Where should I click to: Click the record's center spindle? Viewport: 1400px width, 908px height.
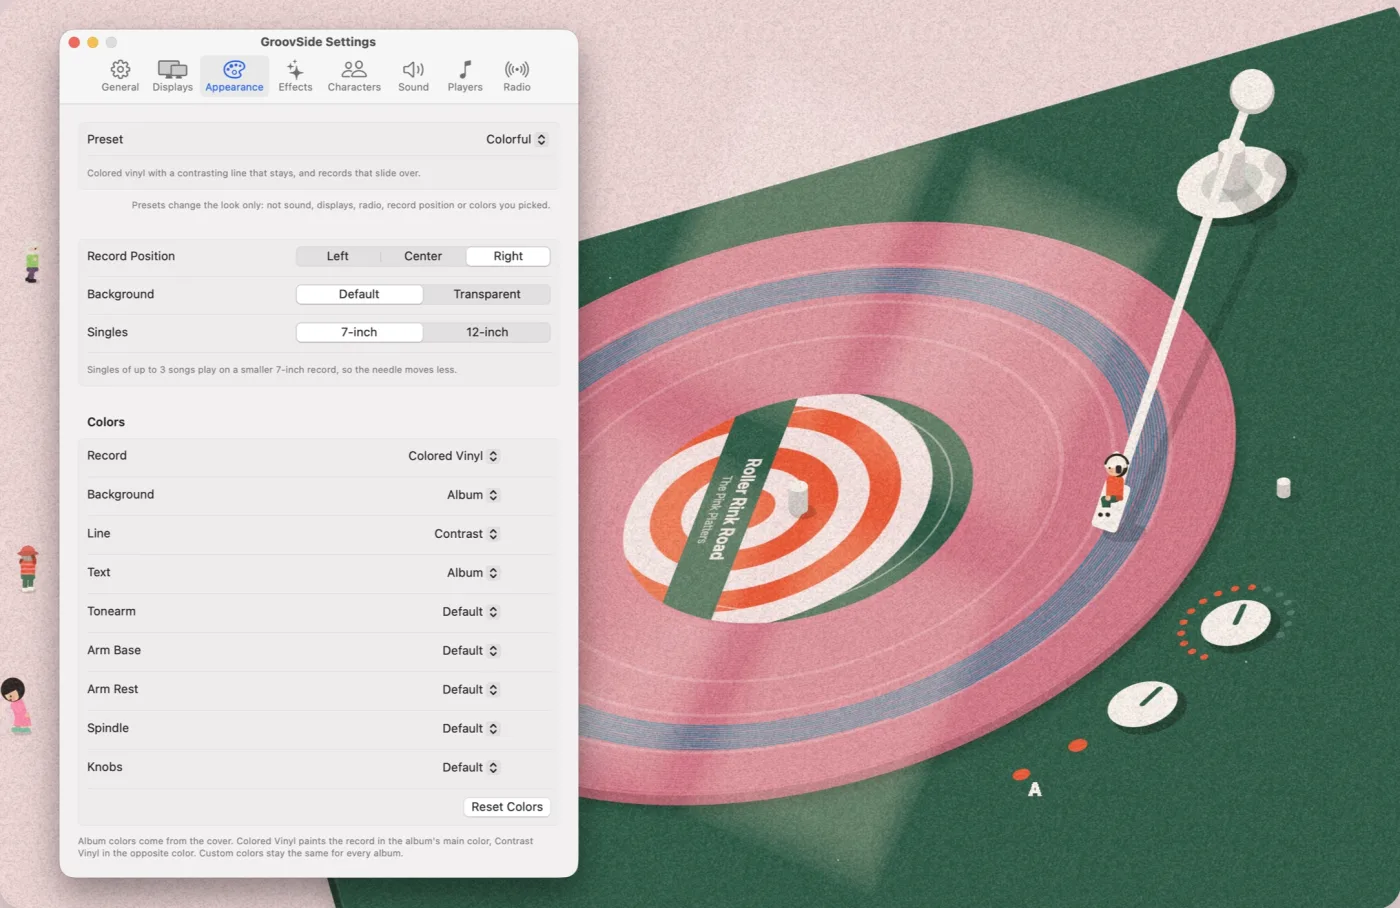(x=797, y=498)
